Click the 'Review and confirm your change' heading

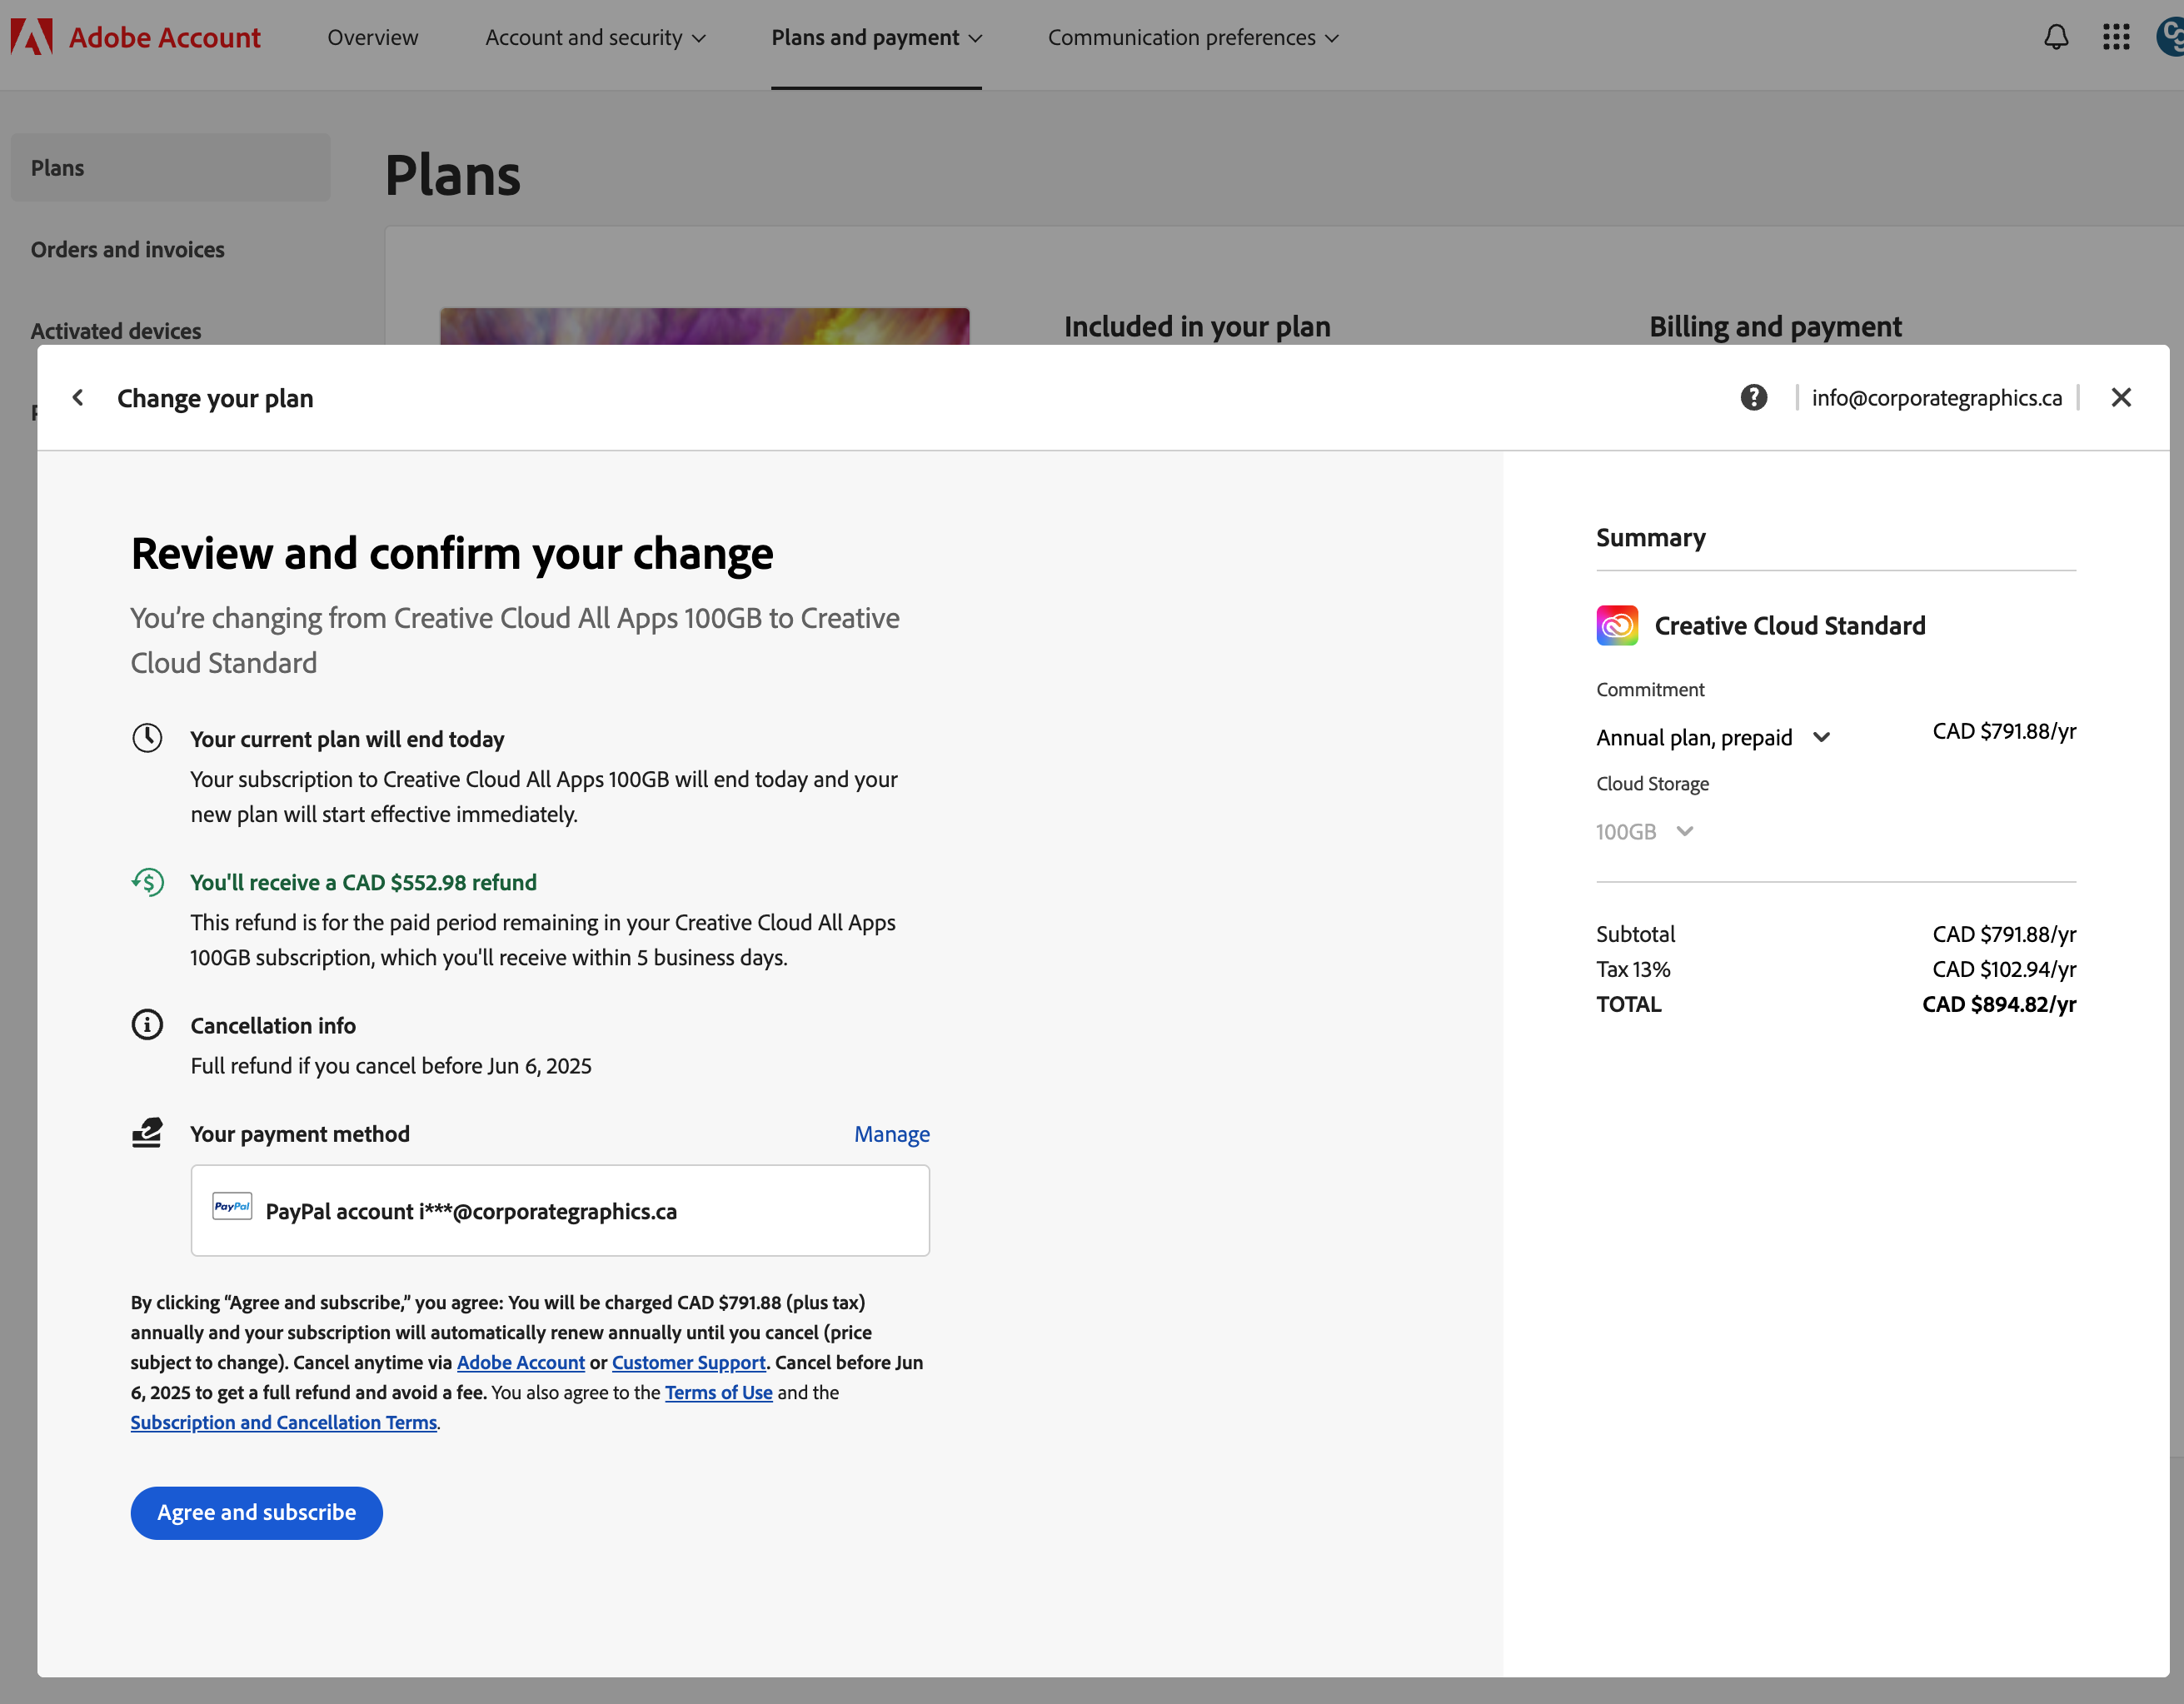pyautogui.click(x=452, y=554)
